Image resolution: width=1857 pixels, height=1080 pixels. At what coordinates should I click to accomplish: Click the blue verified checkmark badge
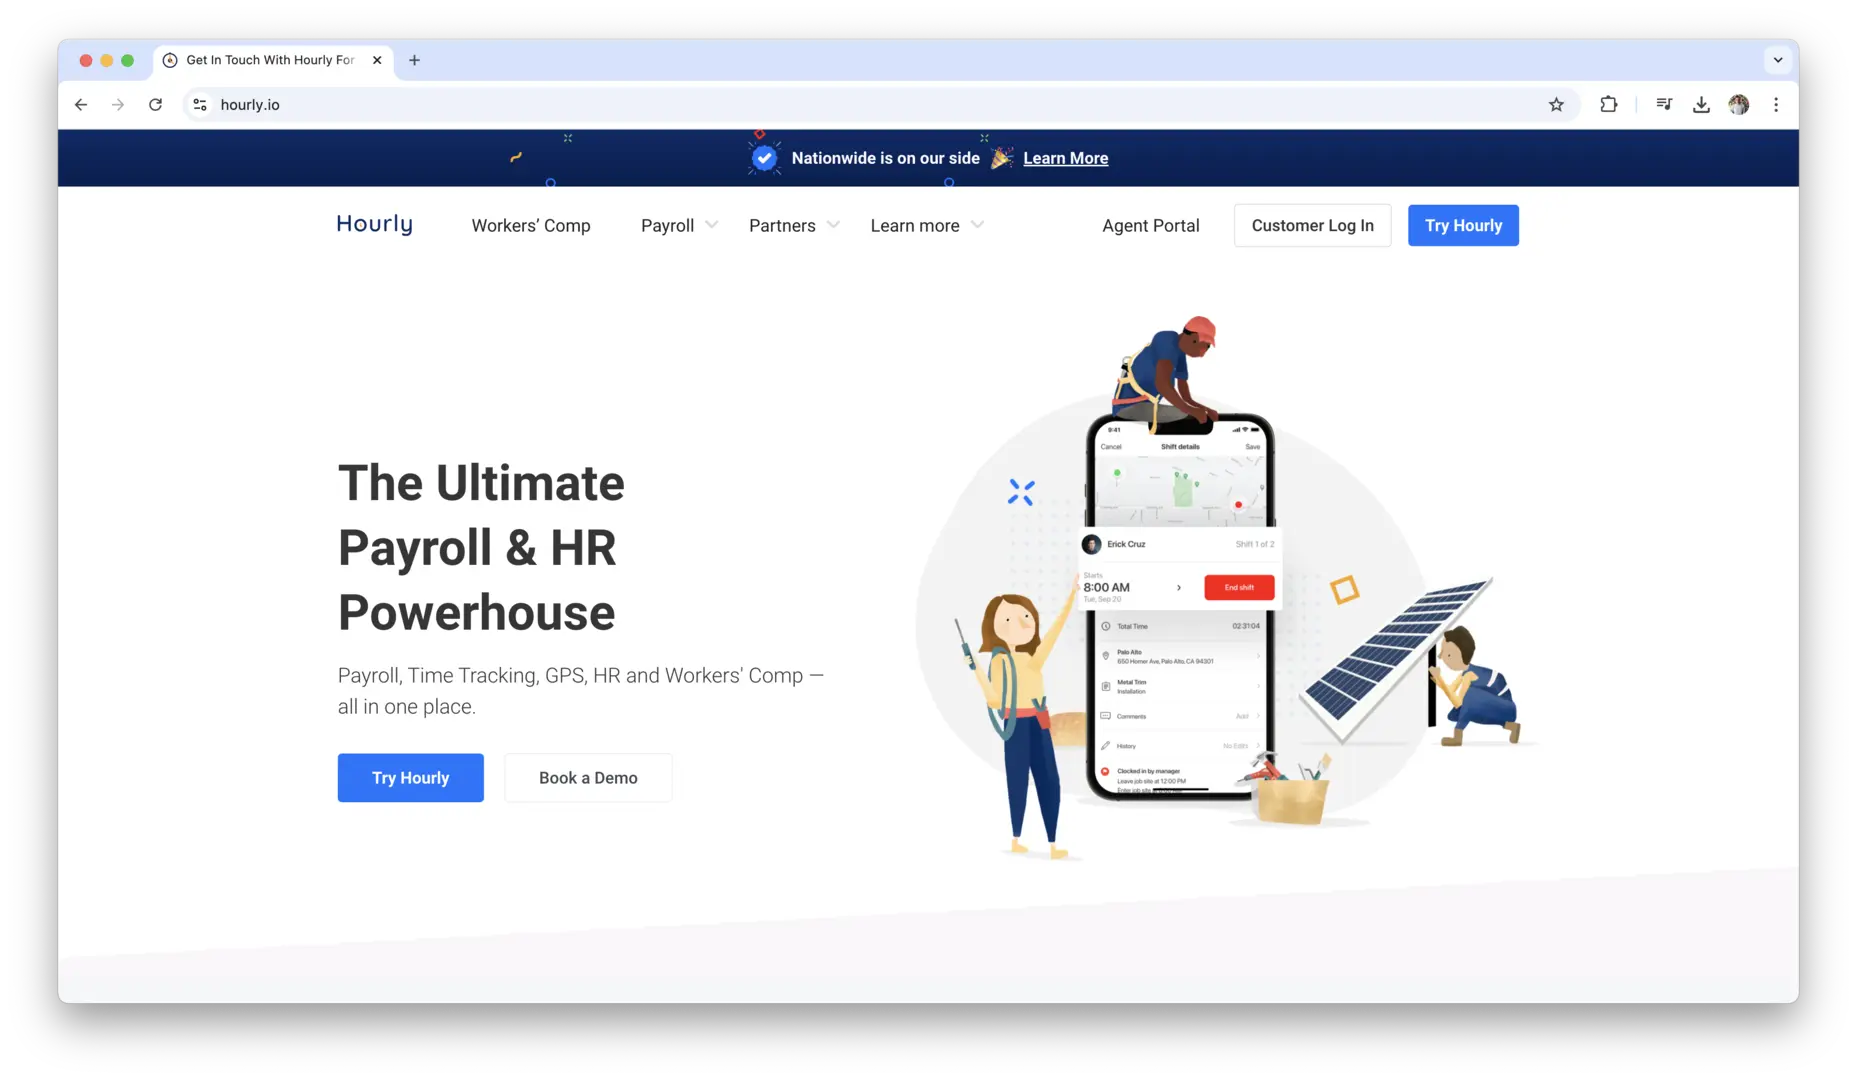click(764, 158)
